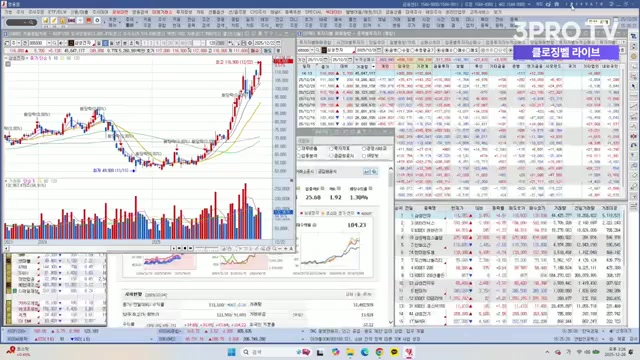Click the blue 매도 button in chart window

coord(267,51)
